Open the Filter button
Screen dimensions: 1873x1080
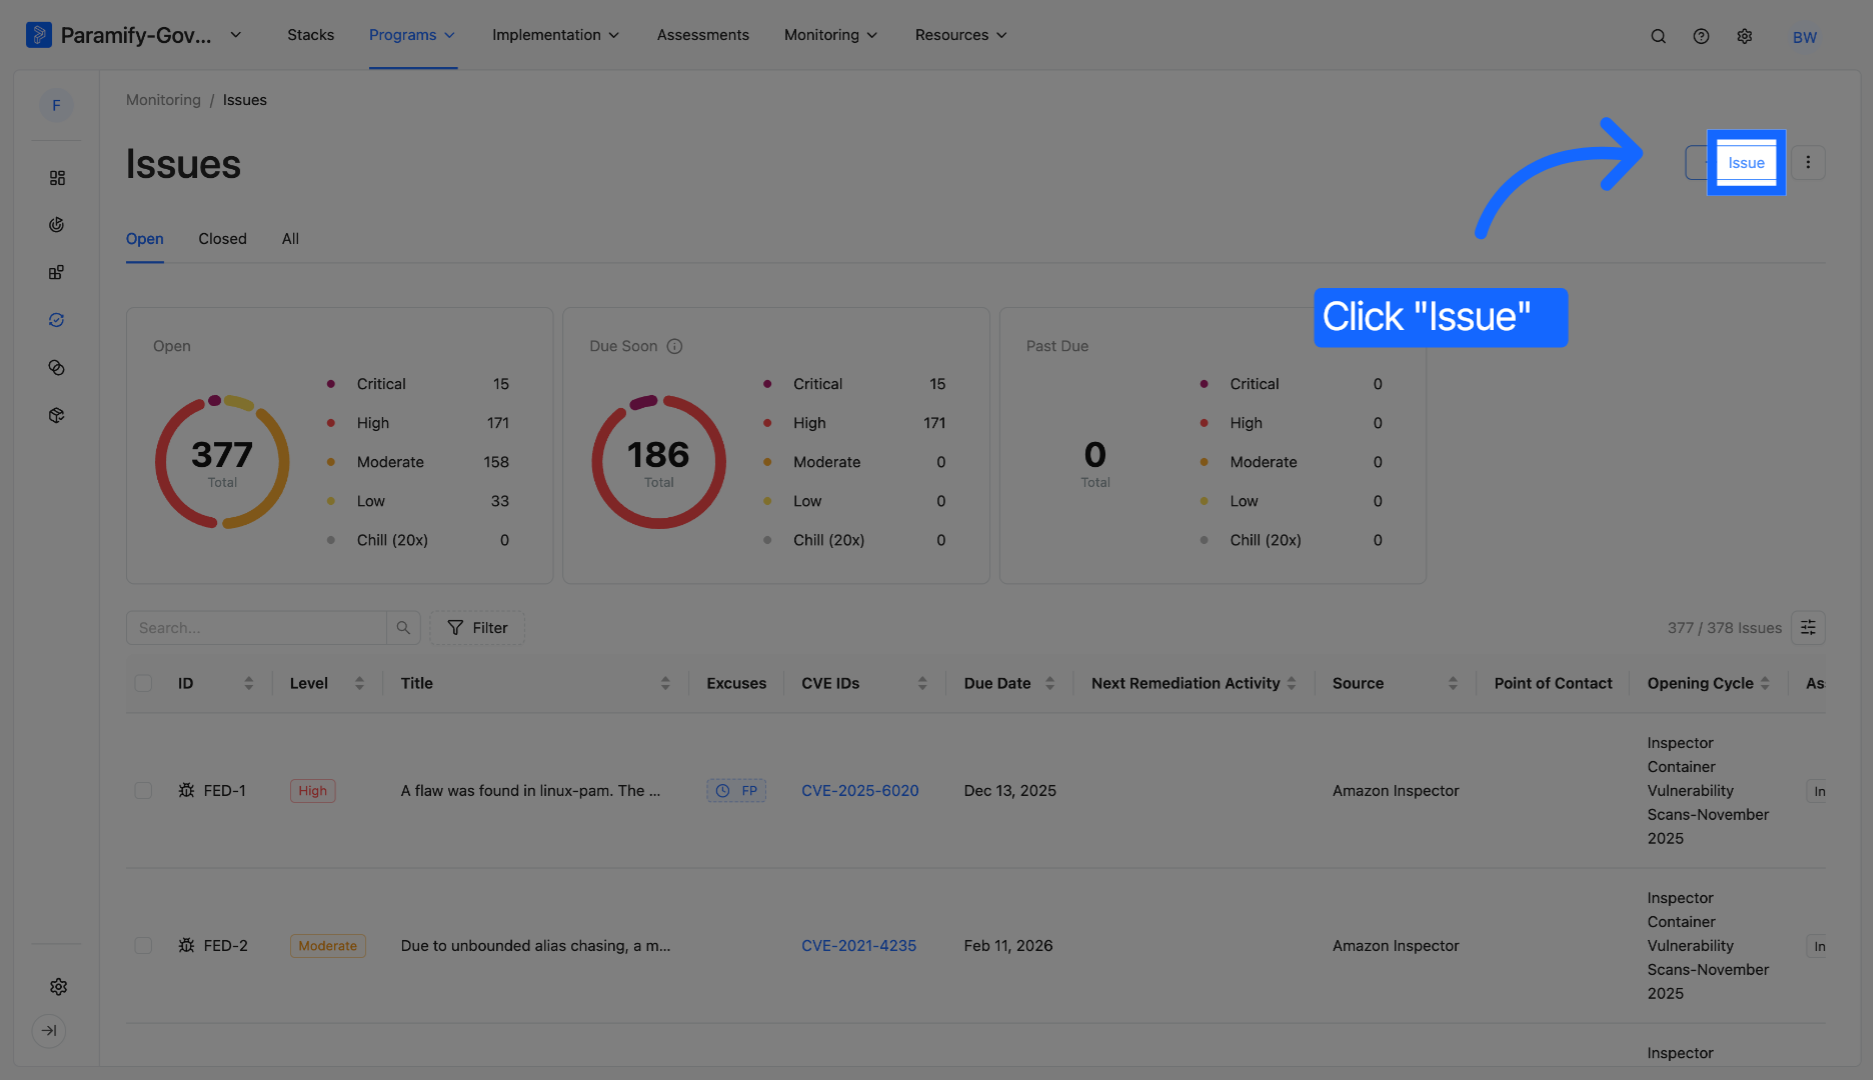[x=477, y=628]
